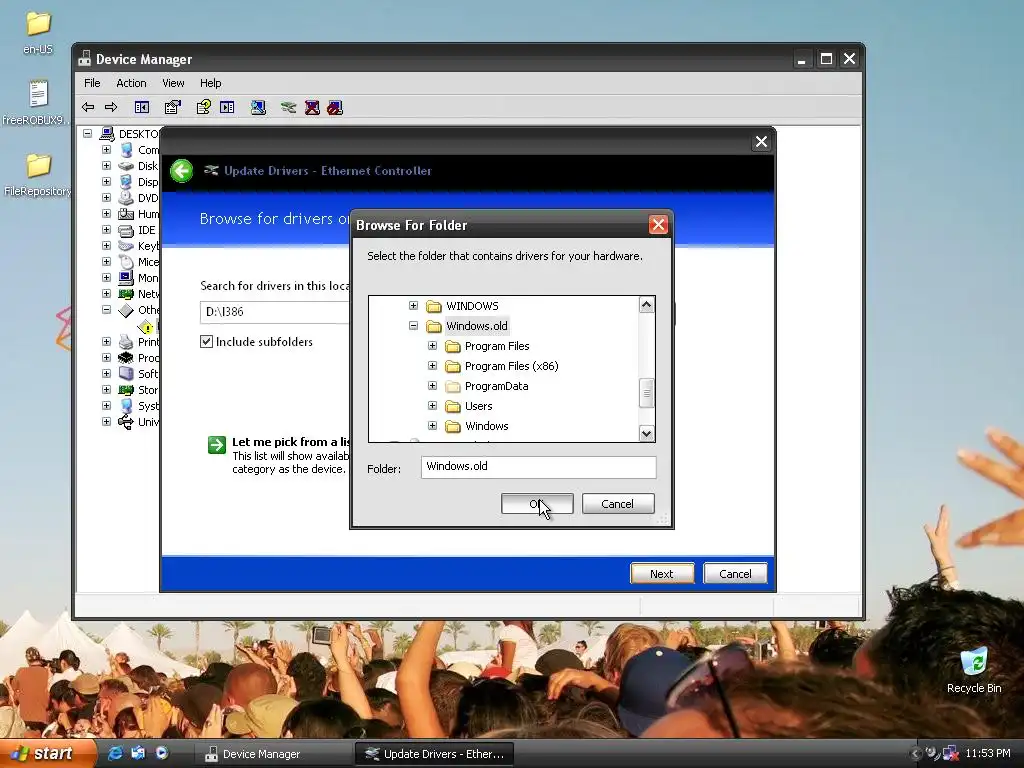Expand the ProgramData folder node
This screenshot has width=1024, height=768.
pyautogui.click(x=432, y=386)
